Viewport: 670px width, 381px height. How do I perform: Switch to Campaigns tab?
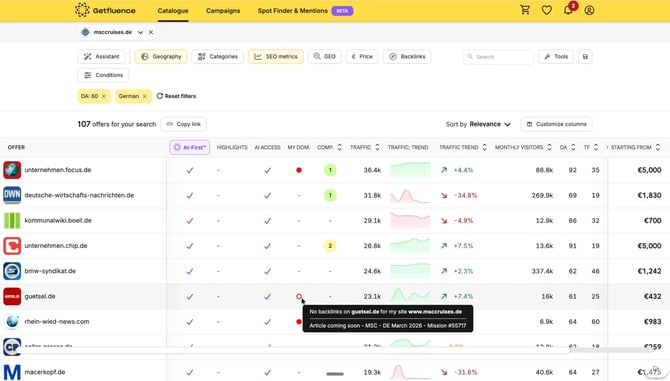click(x=223, y=11)
